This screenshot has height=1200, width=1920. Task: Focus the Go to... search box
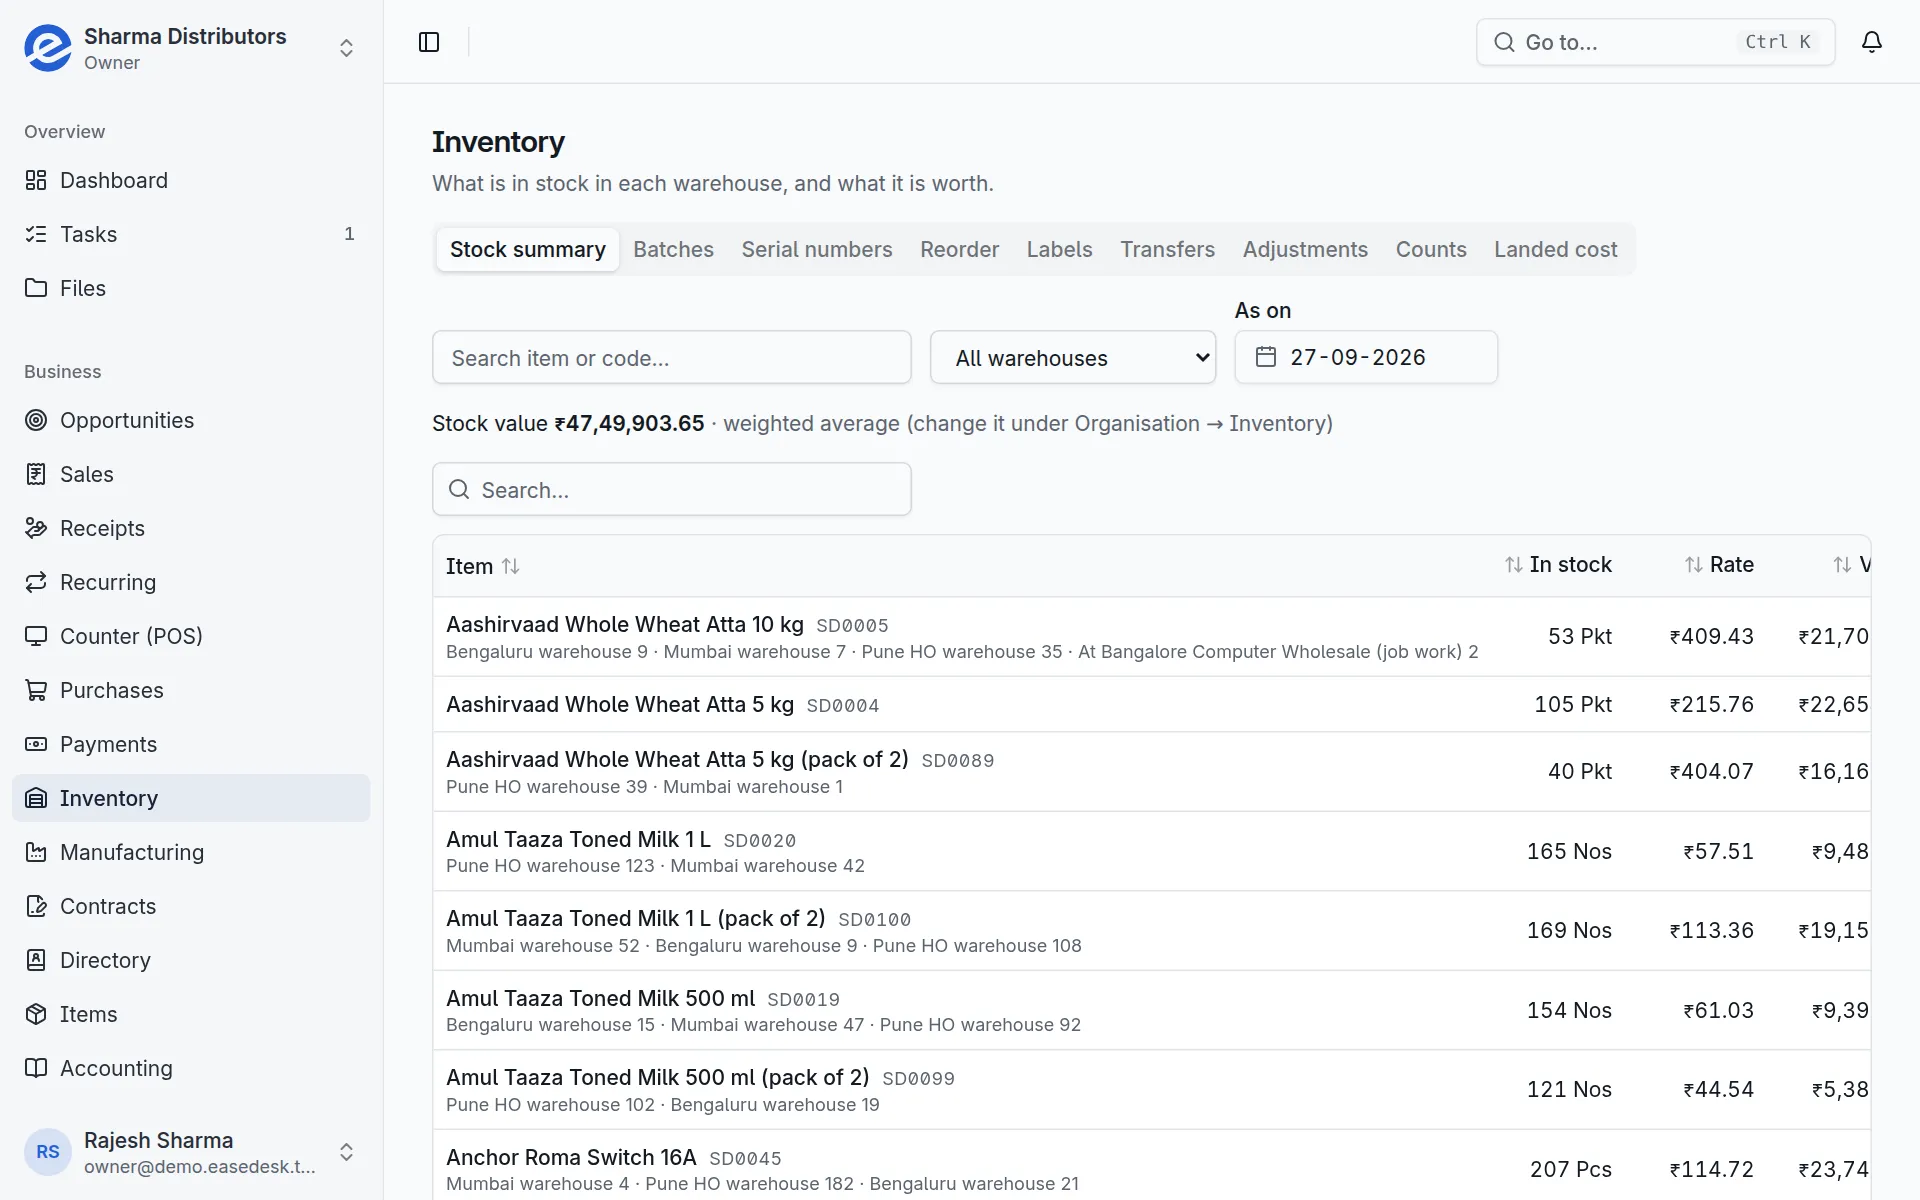click(1655, 42)
